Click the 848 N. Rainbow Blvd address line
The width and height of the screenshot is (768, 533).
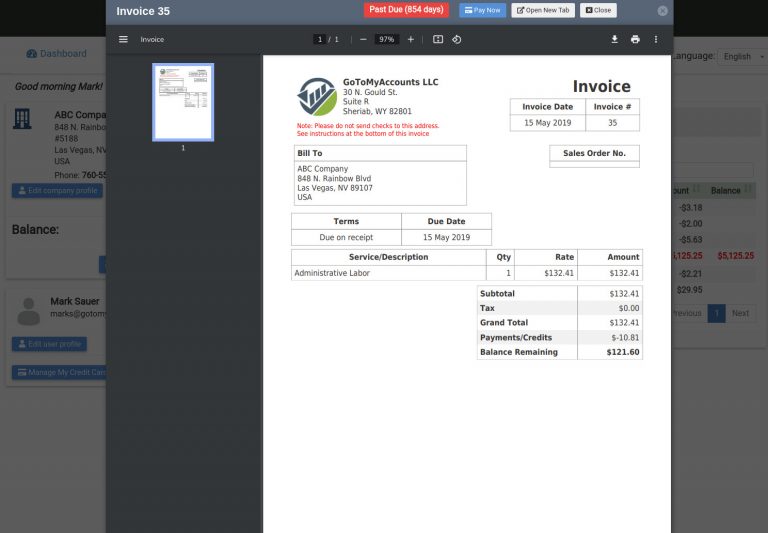334,178
